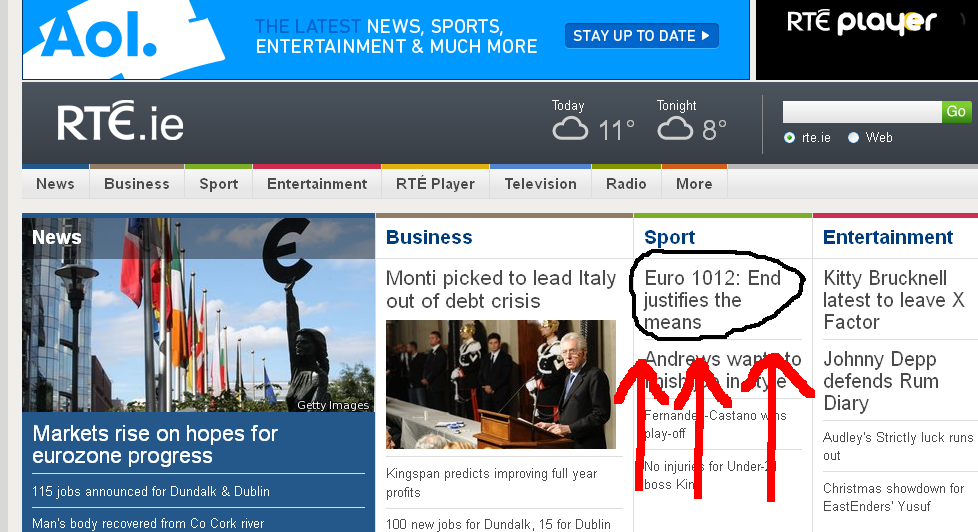Go to the Sport navigation tab
The image size is (978, 532).
pyautogui.click(x=218, y=184)
